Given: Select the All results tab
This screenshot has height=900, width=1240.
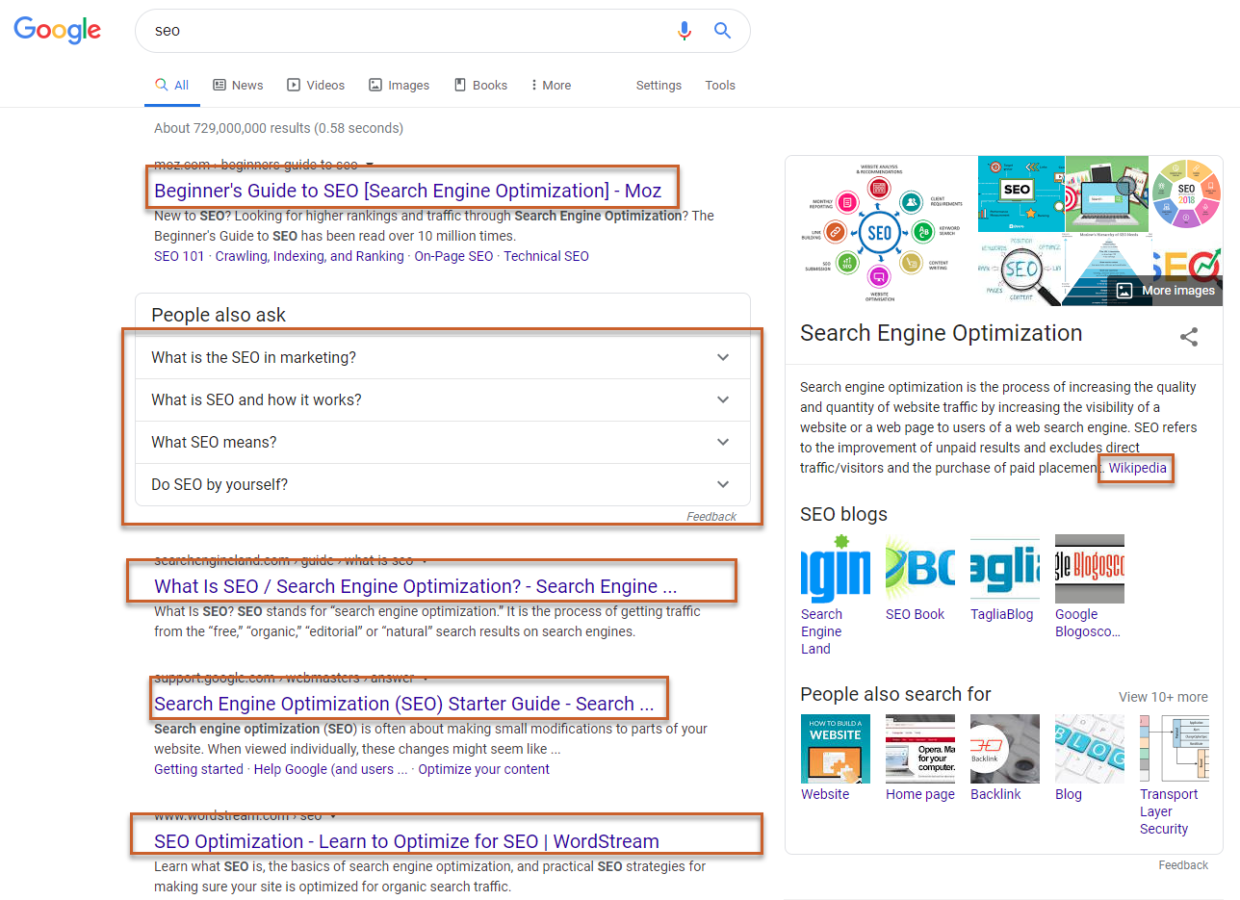Looking at the screenshot, I should coord(172,85).
